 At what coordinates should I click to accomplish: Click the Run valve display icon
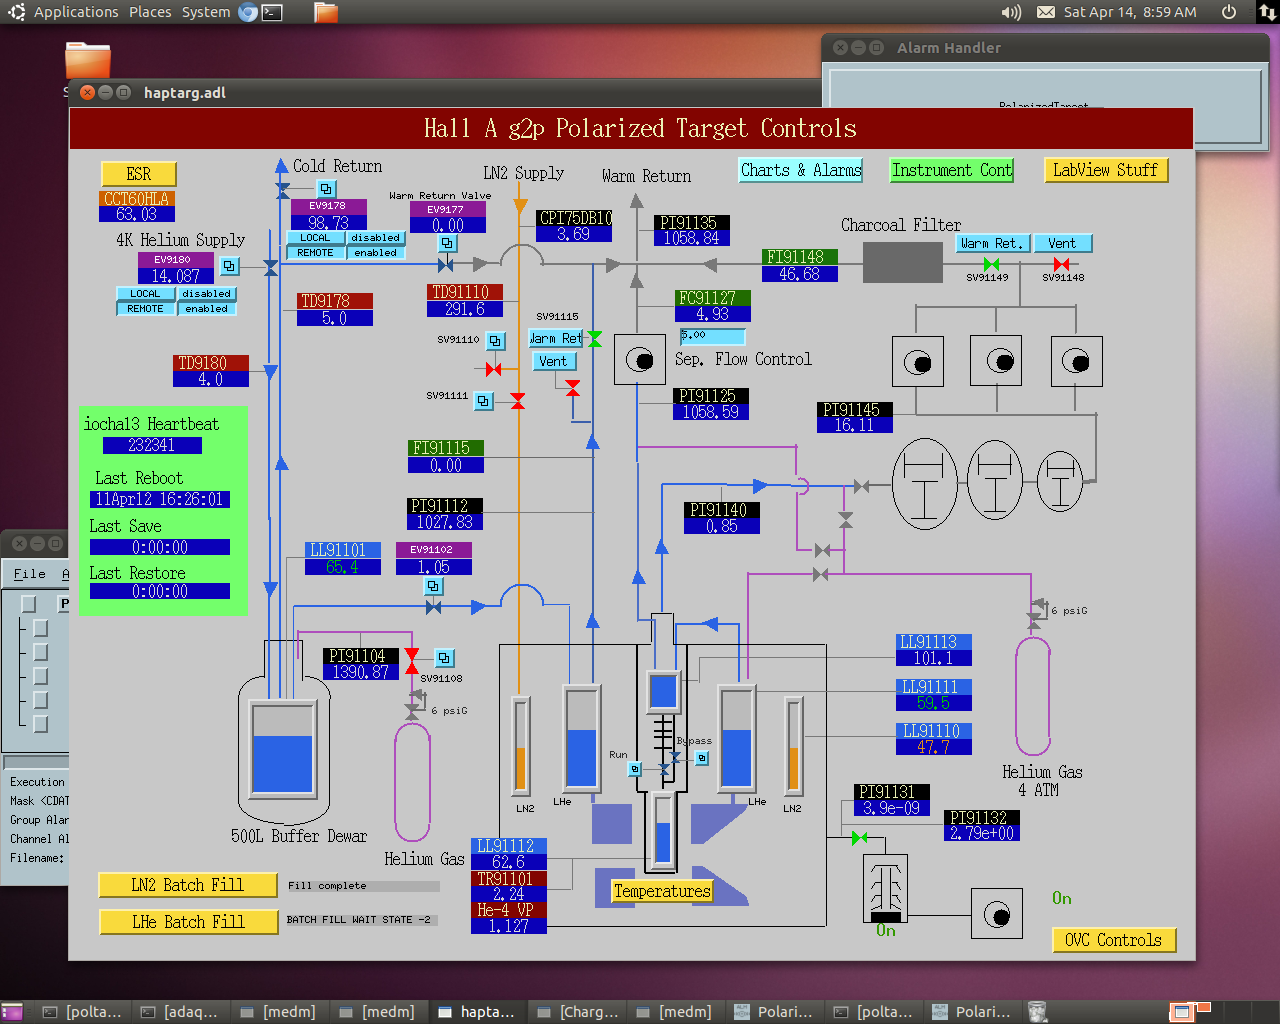634,769
